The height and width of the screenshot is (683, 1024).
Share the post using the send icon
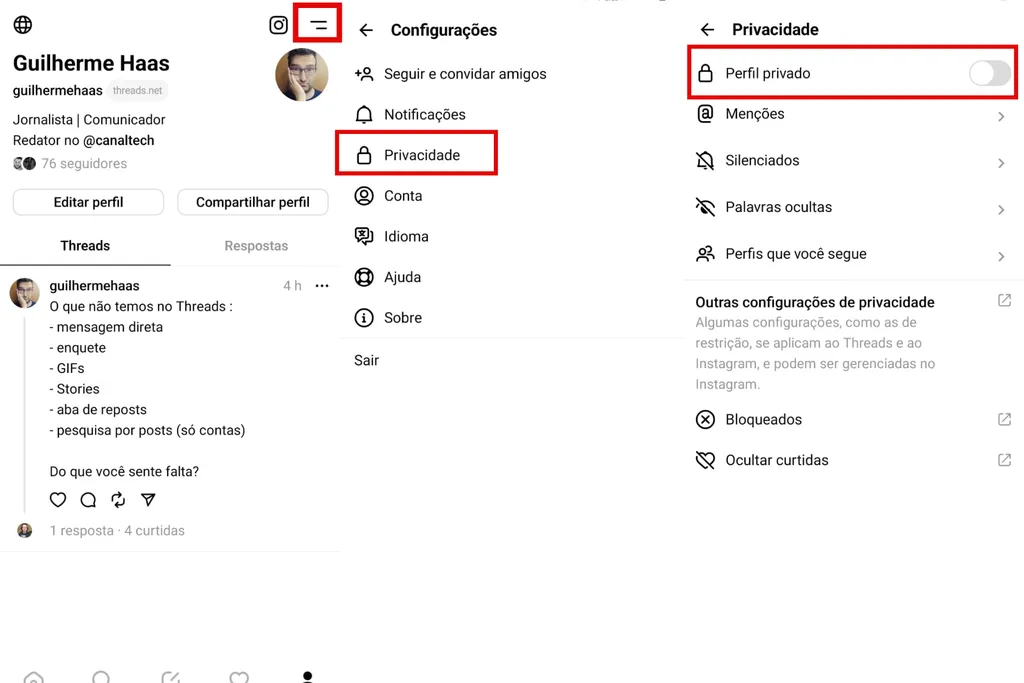[x=148, y=500]
